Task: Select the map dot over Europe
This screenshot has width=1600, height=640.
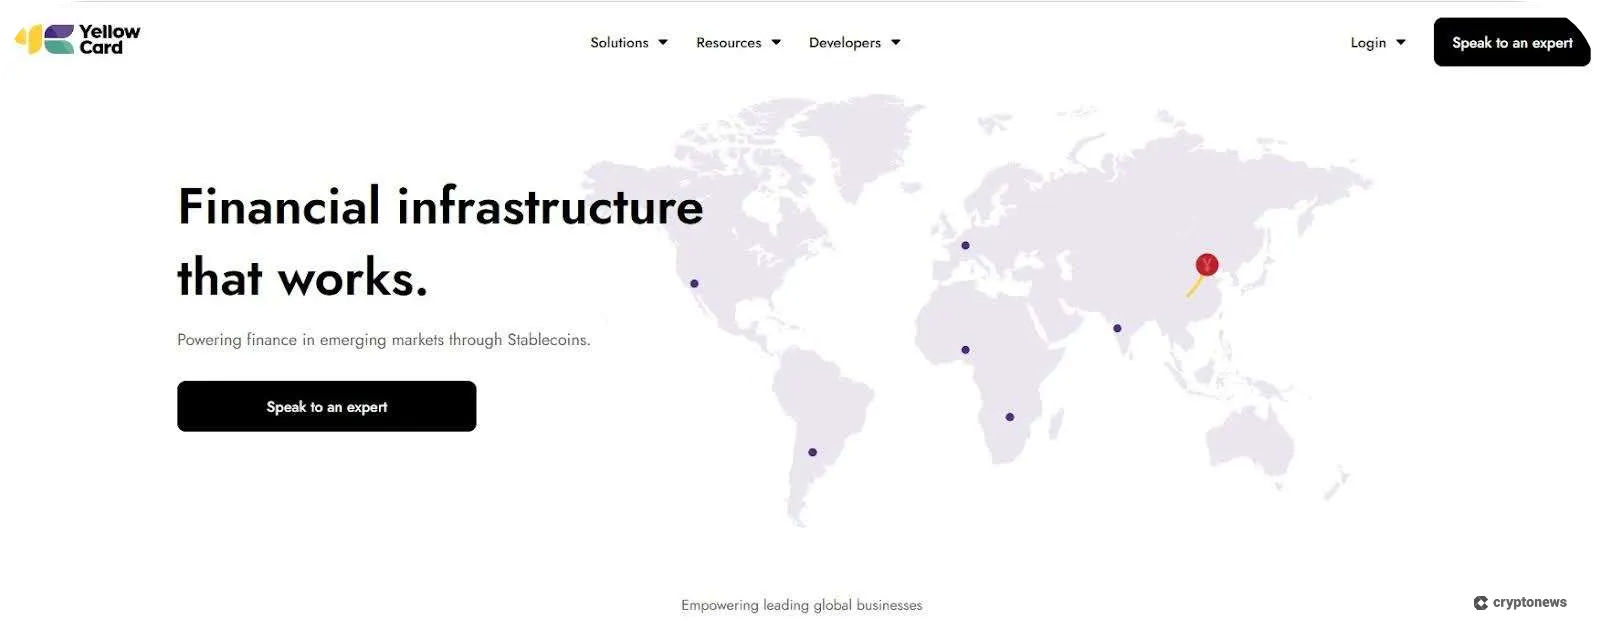Action: coord(965,245)
